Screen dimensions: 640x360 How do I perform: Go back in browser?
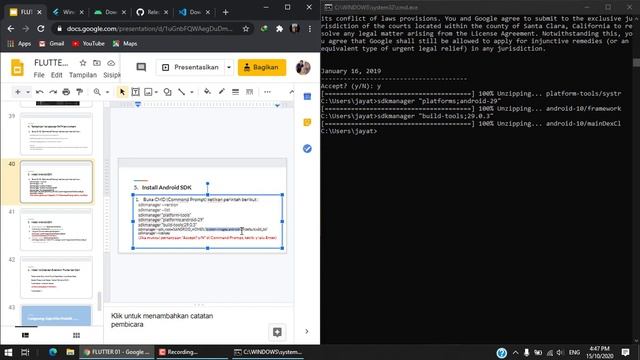11,29
